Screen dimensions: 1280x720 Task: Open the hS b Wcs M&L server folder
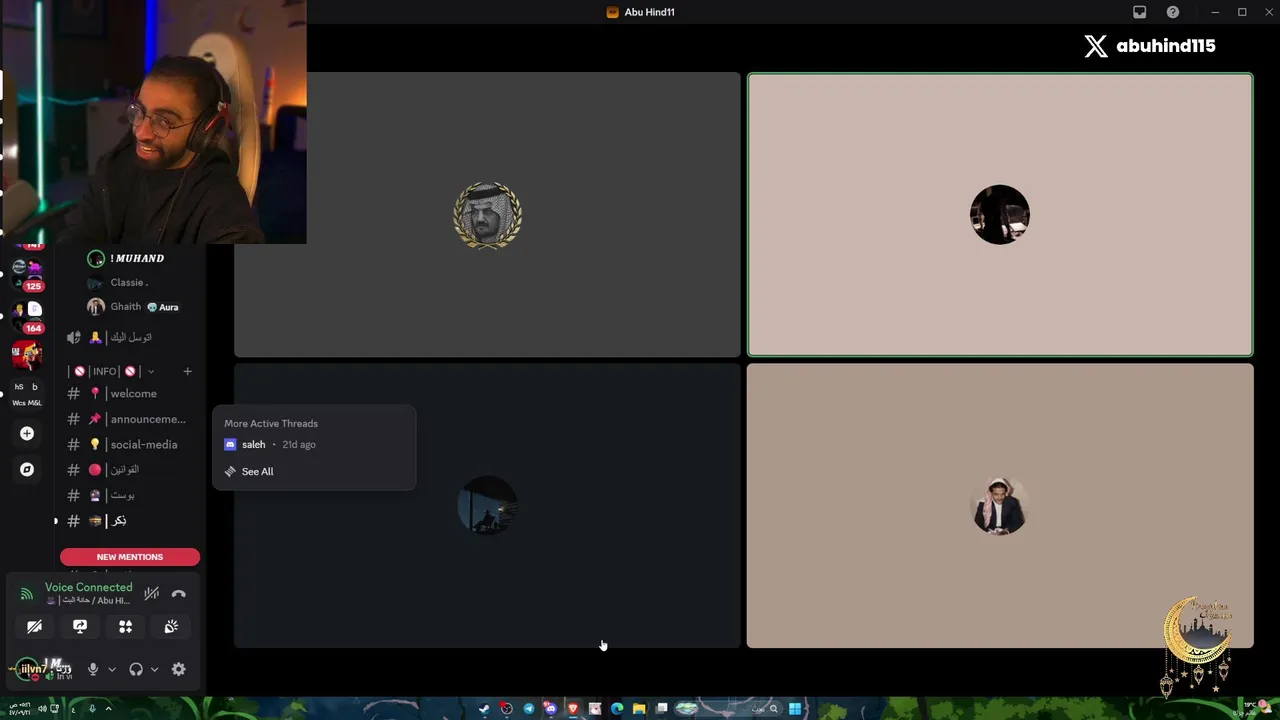click(27, 394)
